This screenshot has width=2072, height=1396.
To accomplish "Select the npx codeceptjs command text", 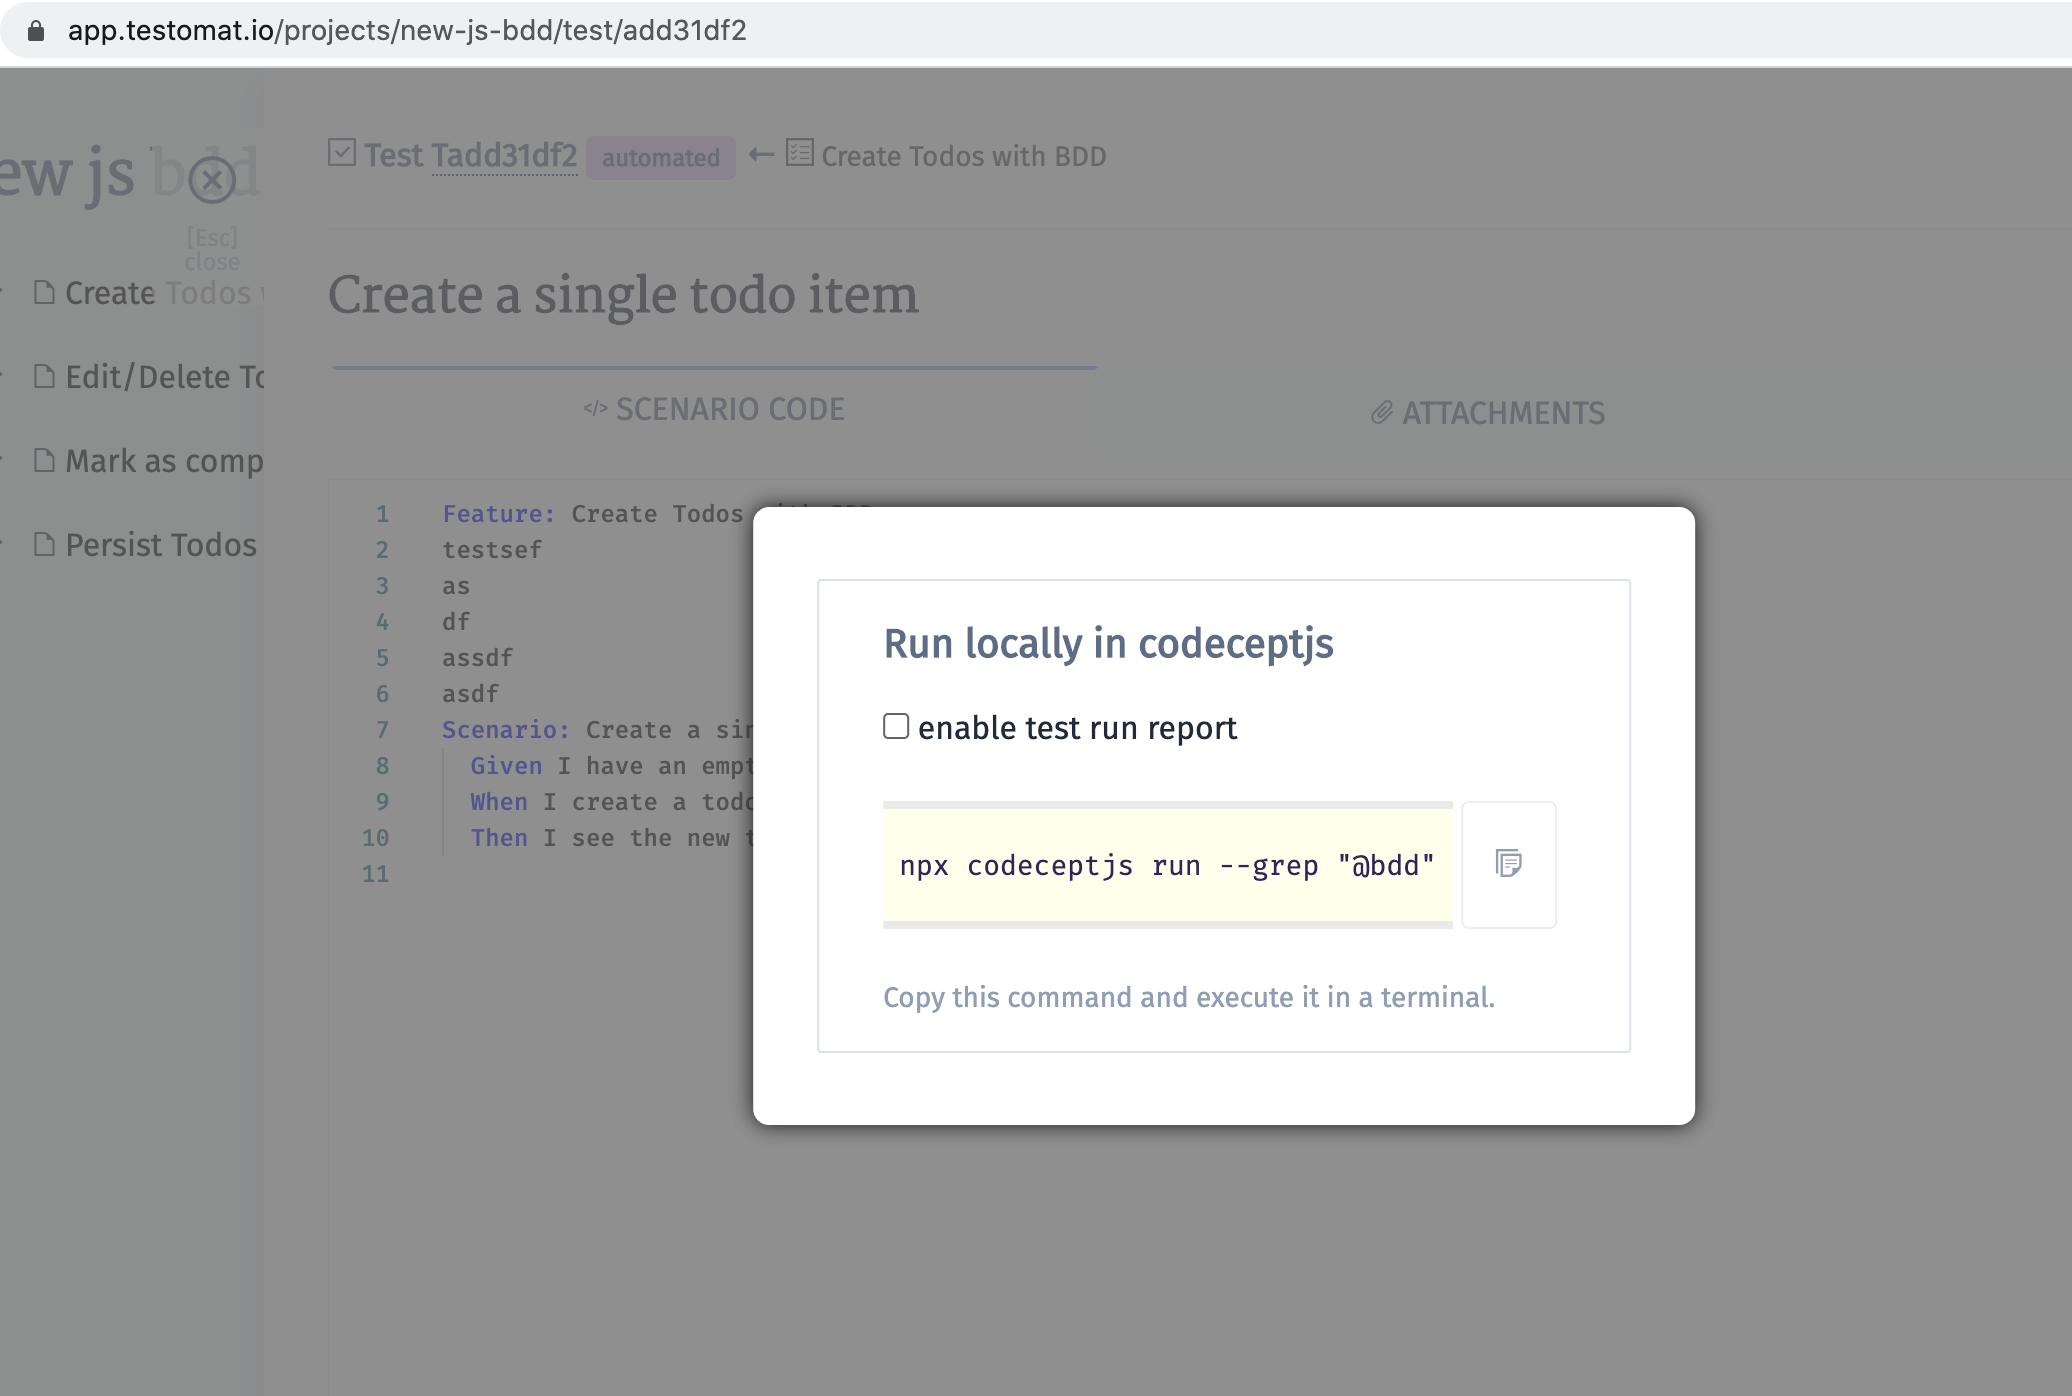I will click(1165, 864).
